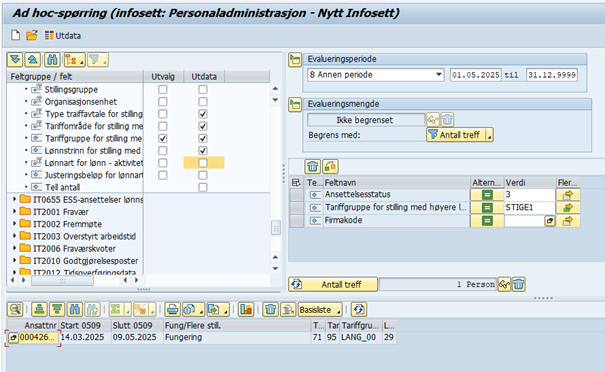The image size is (605, 372).
Task: Tick the highlighted Utdata checkbox for Lønnart for lønn
Action: pyautogui.click(x=203, y=163)
